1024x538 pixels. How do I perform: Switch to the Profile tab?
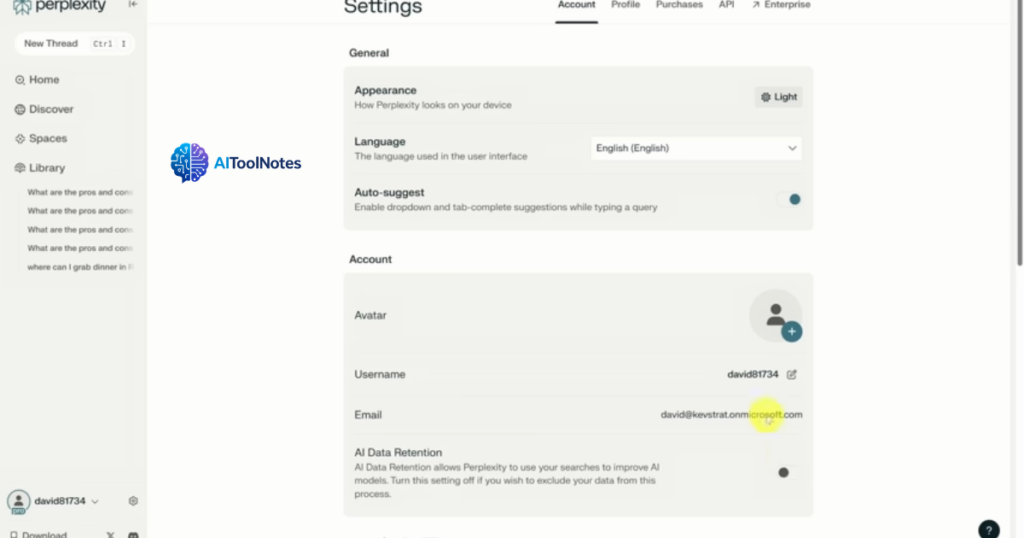625,5
